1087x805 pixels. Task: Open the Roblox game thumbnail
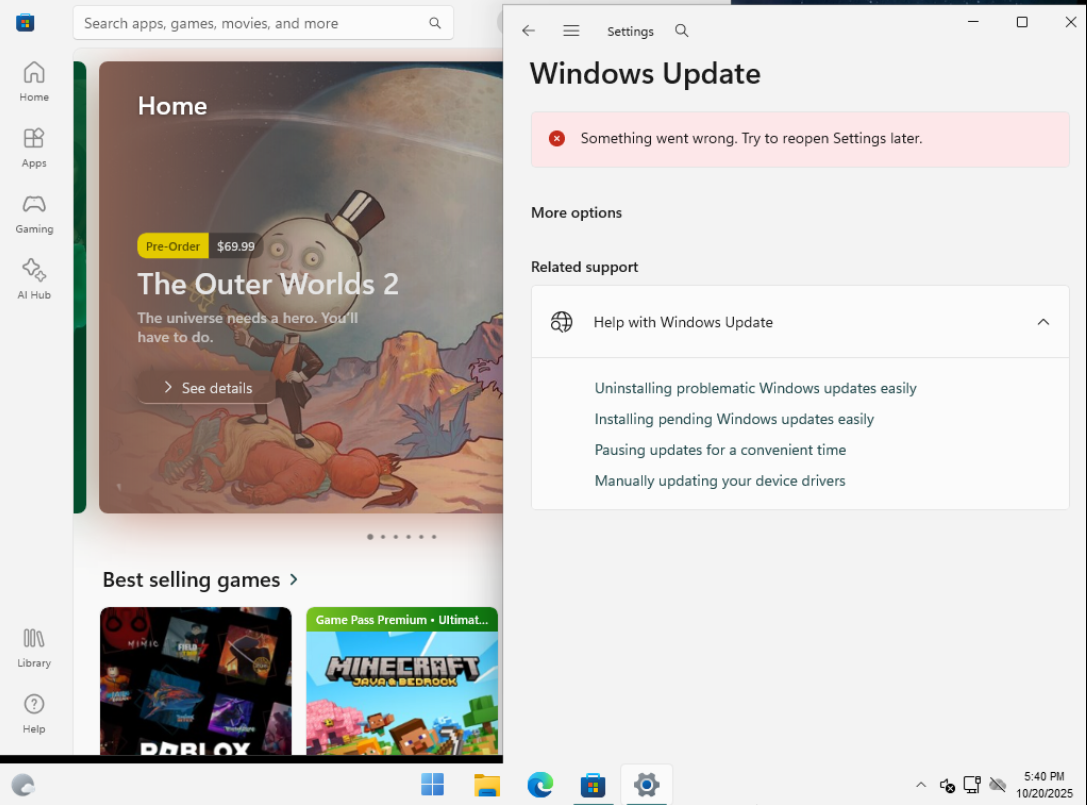point(195,681)
